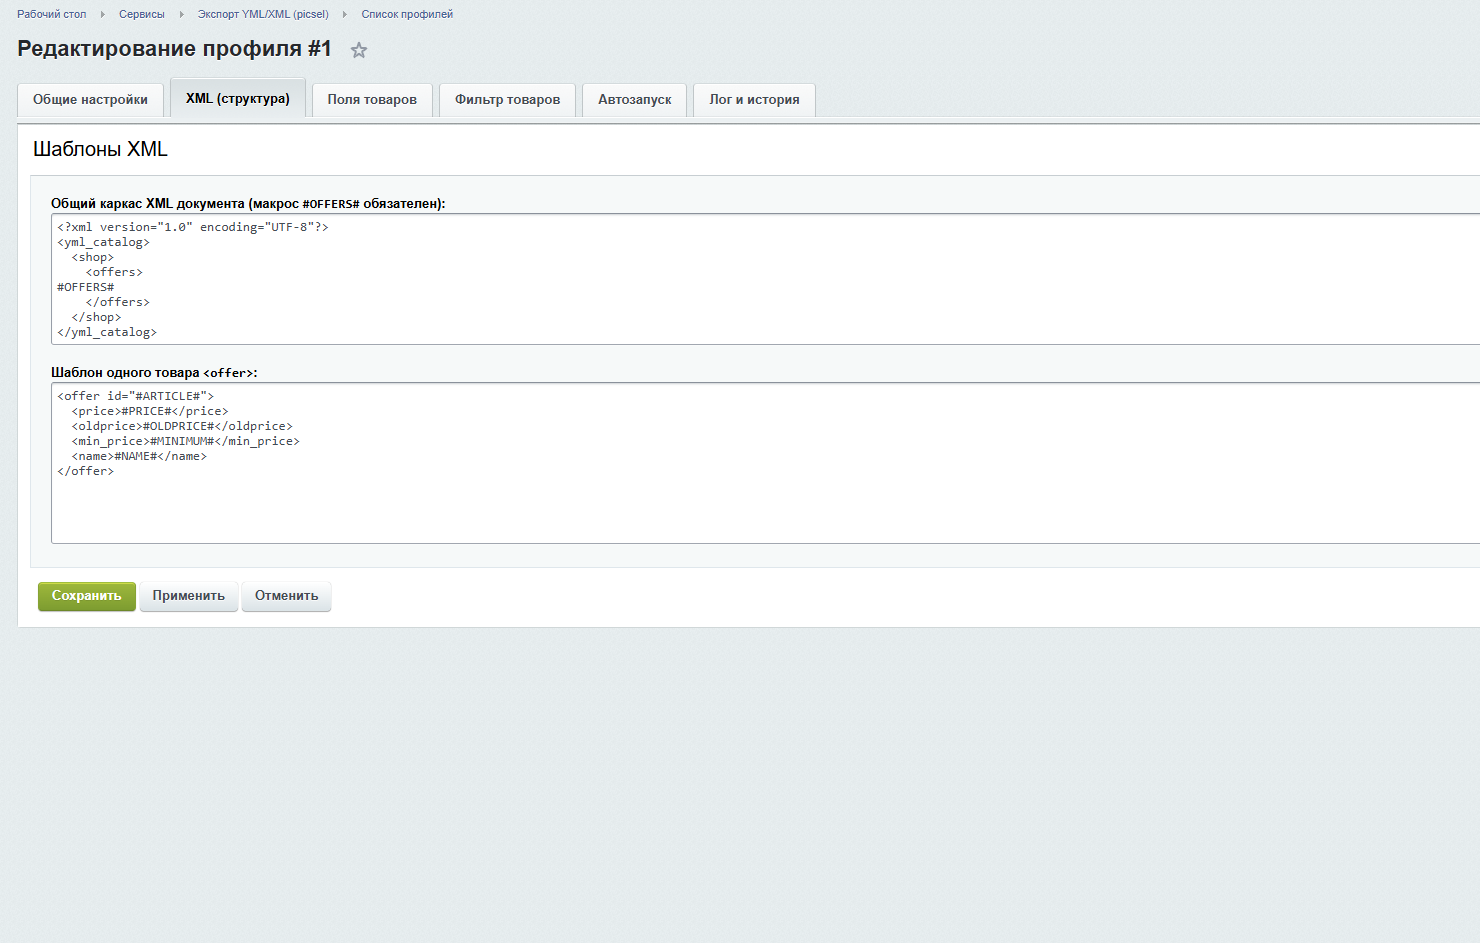Select the Редактирование профиля #1 title
1480x943 pixels.
[x=174, y=49]
